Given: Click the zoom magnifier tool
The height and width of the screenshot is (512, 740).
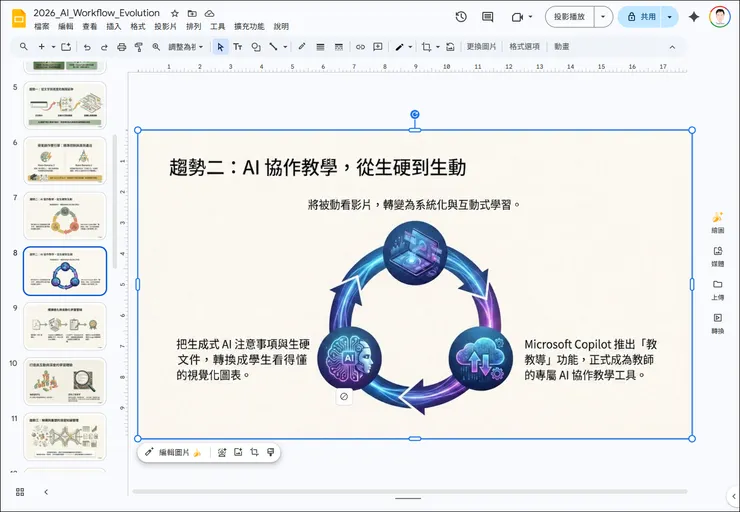Looking at the screenshot, I should tap(156, 47).
